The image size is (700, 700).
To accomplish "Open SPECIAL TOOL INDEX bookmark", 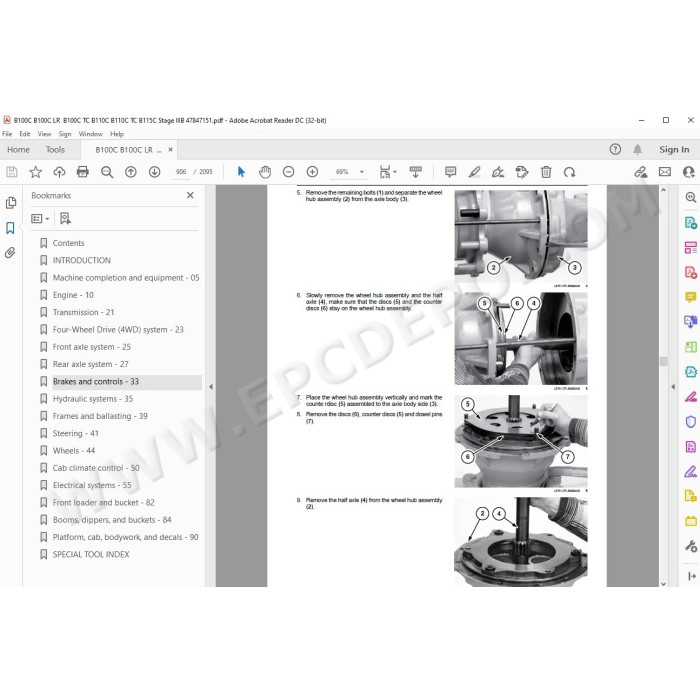I will [x=91, y=554].
